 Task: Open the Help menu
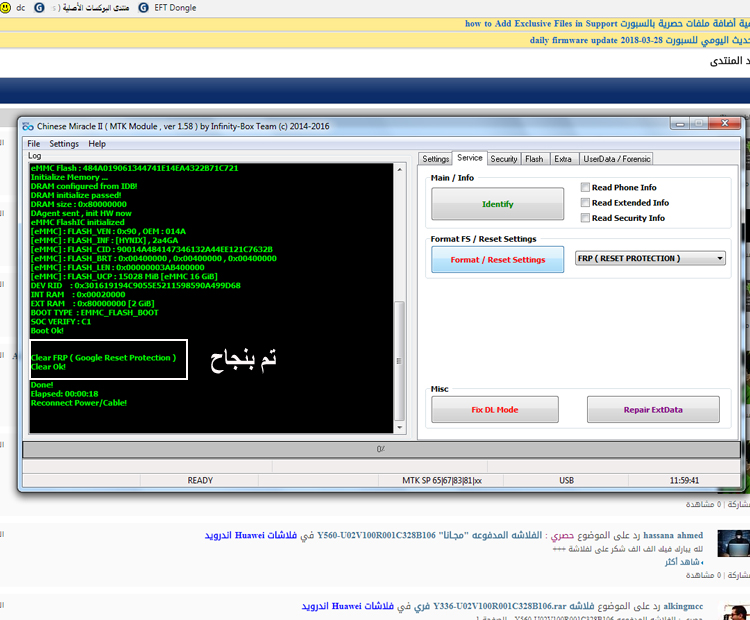click(97, 144)
